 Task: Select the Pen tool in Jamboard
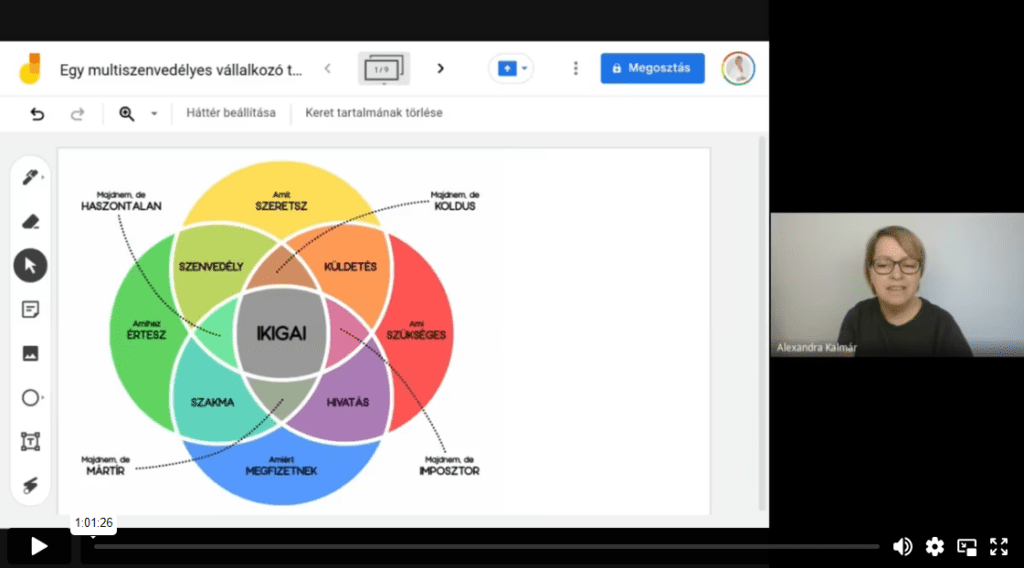pos(30,178)
